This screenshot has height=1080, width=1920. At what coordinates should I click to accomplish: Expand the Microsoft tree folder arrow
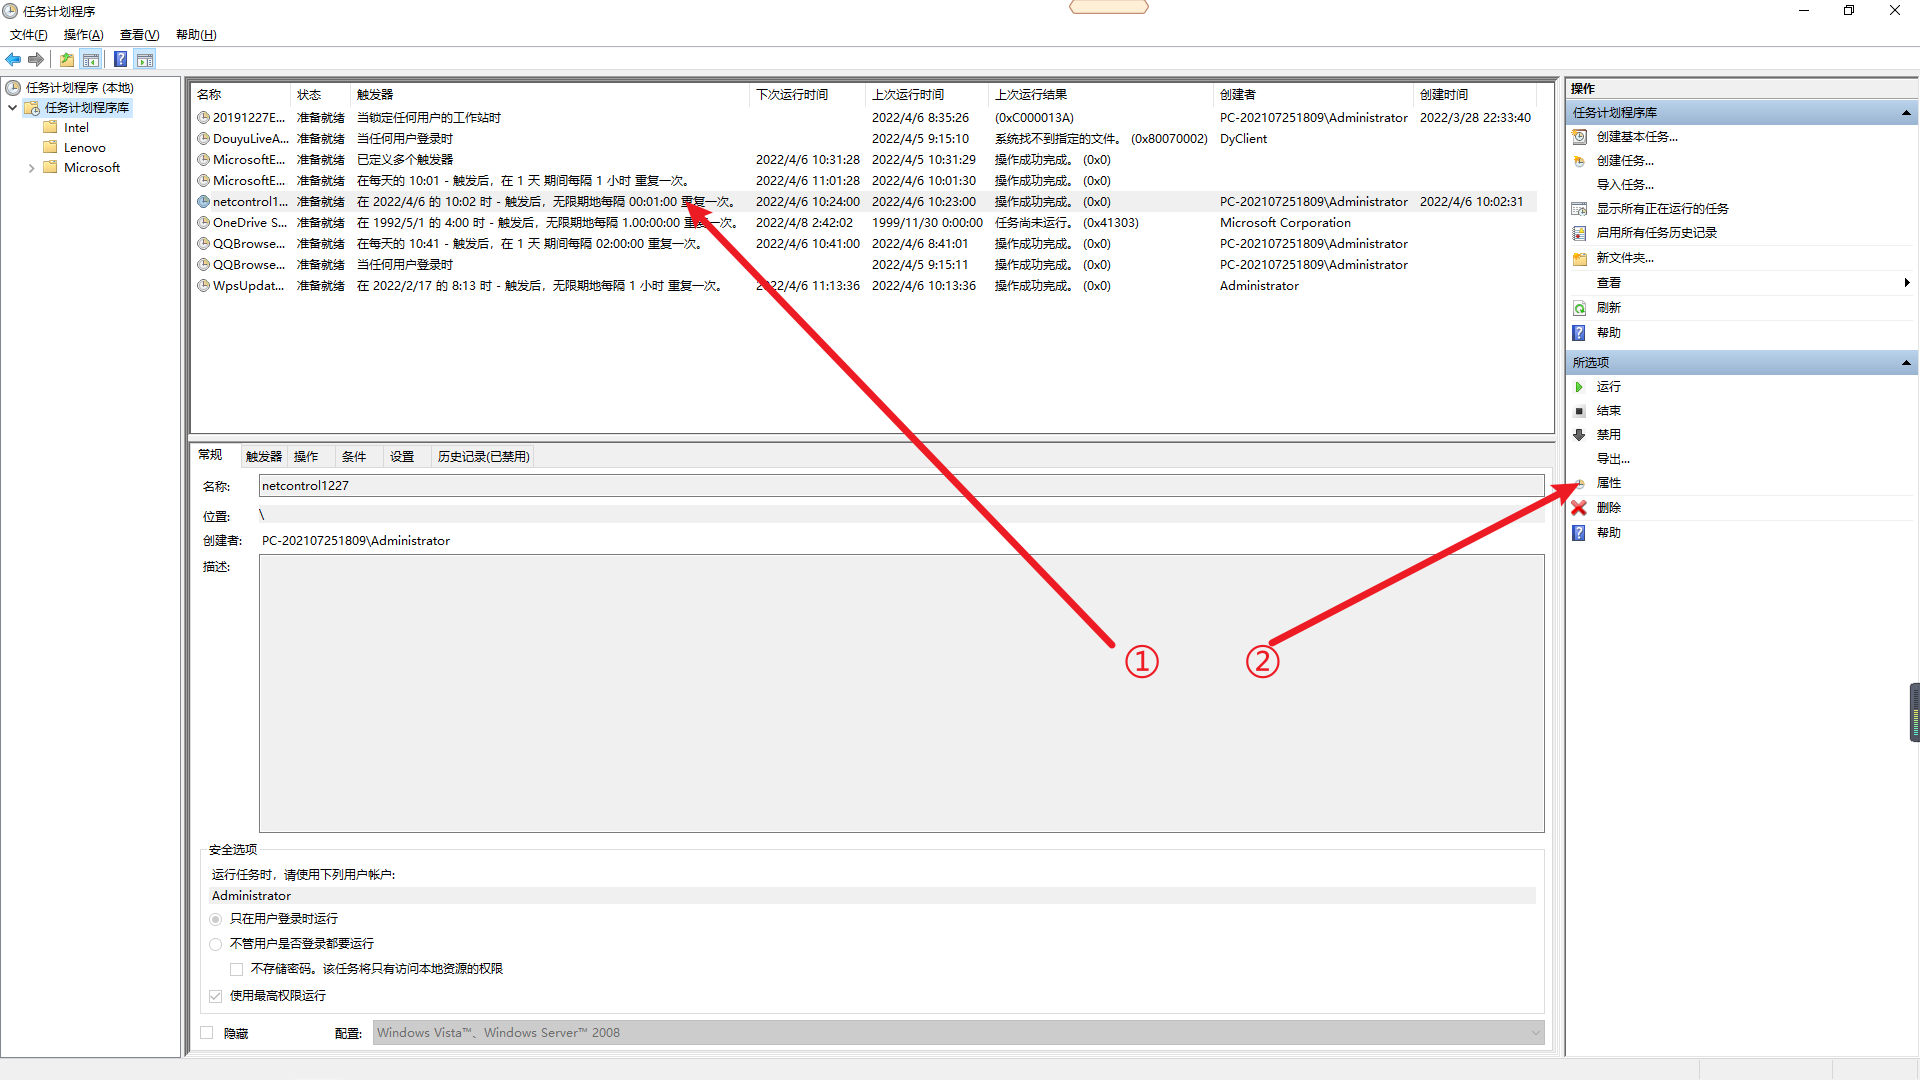coord(31,168)
